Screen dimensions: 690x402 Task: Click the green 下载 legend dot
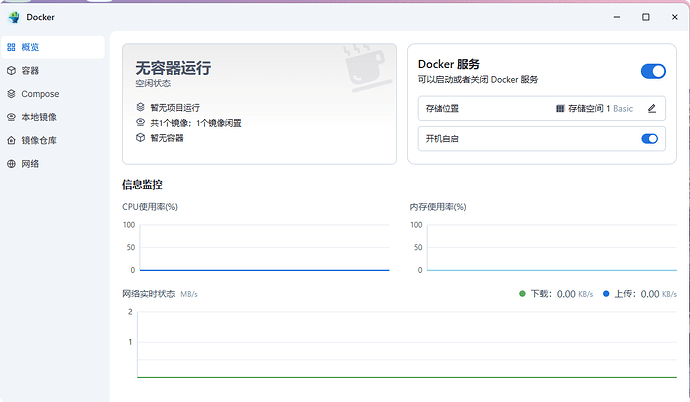click(522, 294)
